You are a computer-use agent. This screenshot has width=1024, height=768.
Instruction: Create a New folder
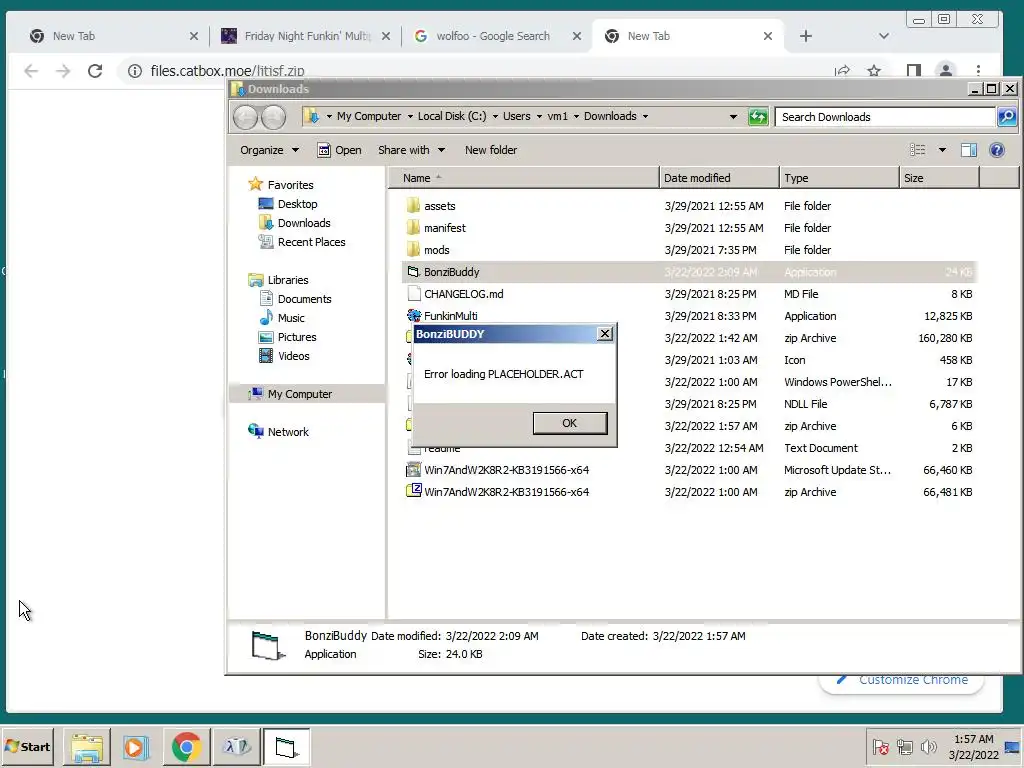point(491,150)
